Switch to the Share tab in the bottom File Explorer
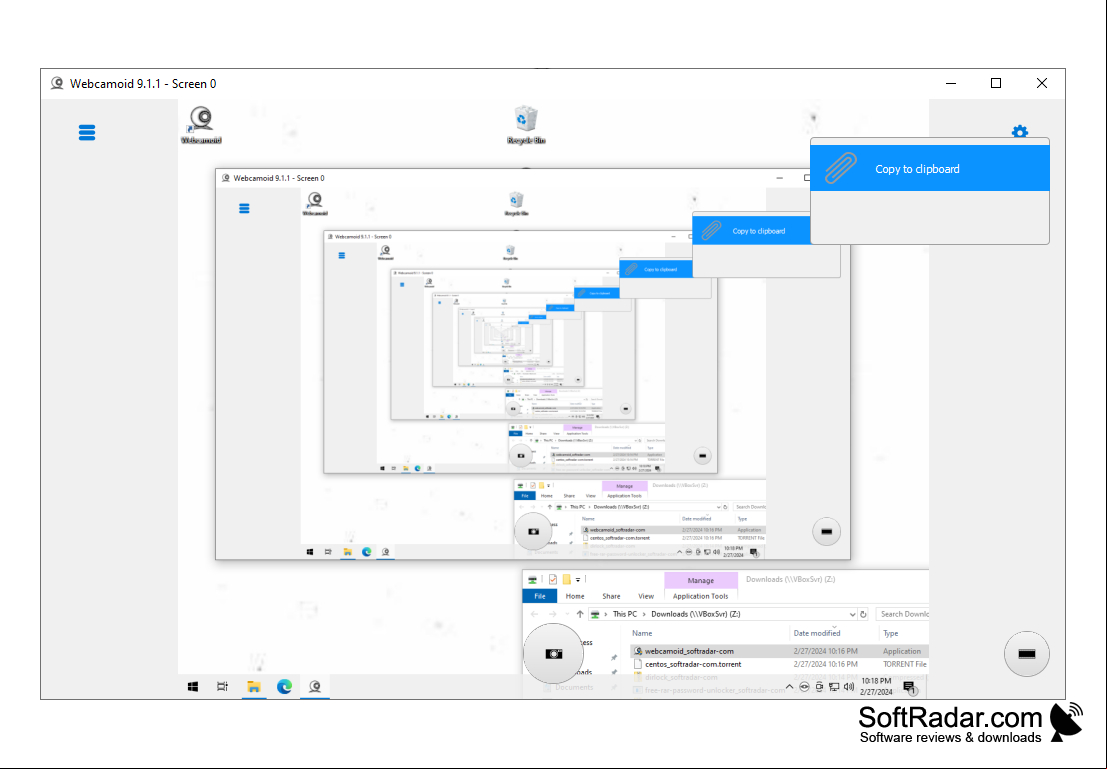 611,596
